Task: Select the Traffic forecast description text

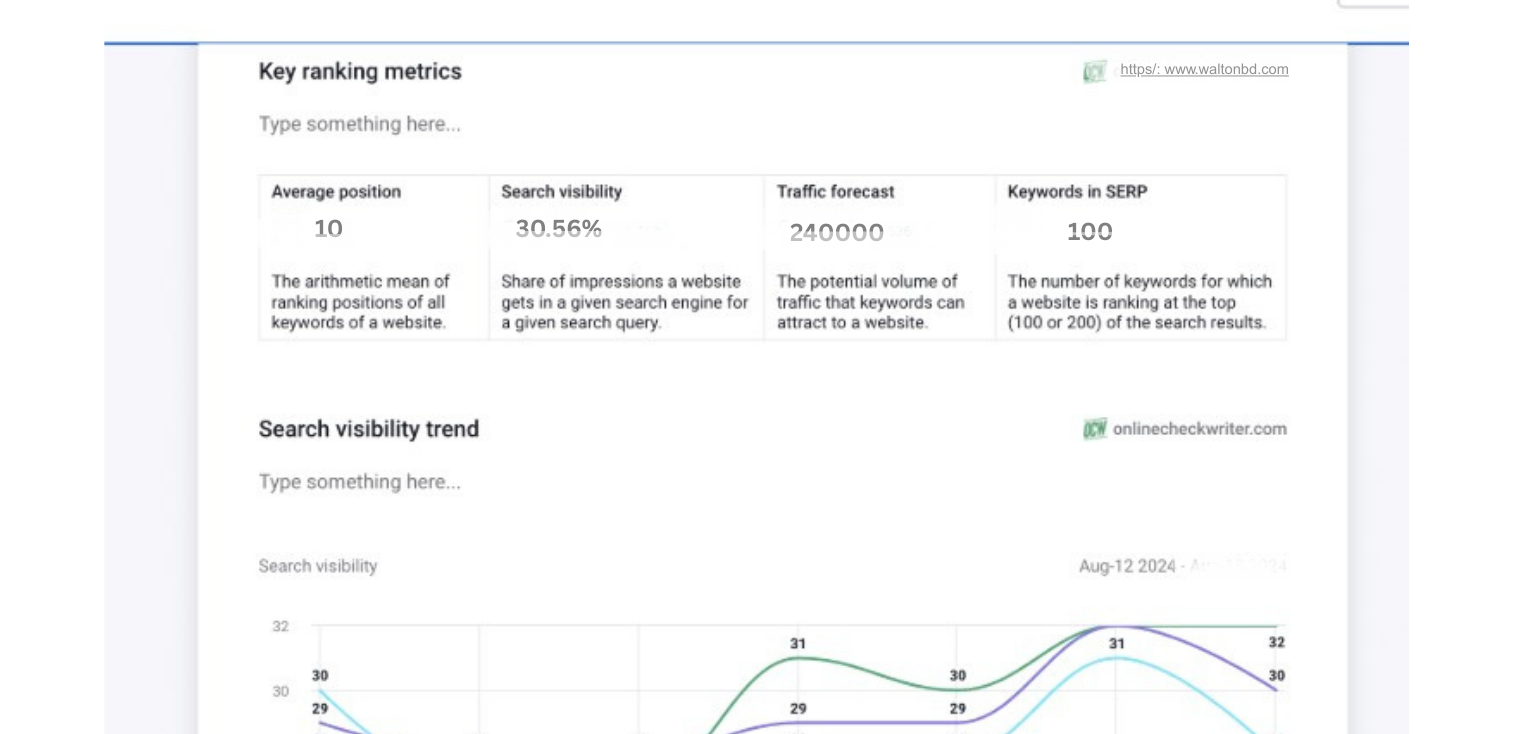Action: click(x=870, y=302)
